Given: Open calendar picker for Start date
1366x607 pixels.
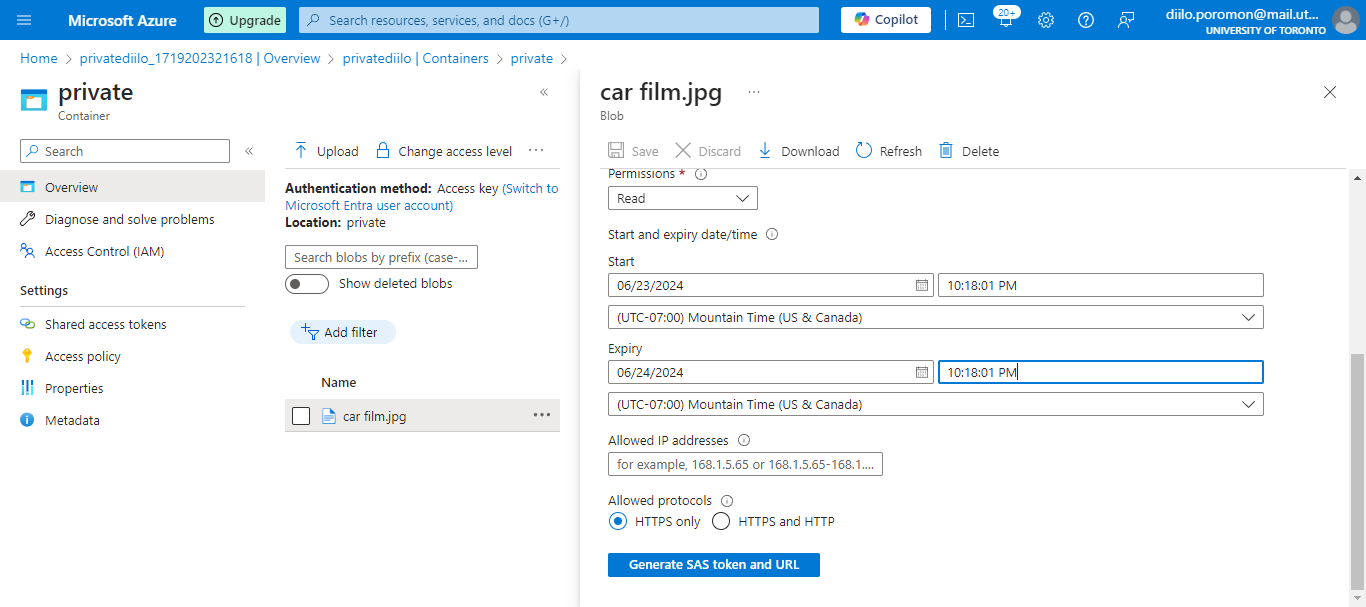Looking at the screenshot, I should tap(922, 286).
